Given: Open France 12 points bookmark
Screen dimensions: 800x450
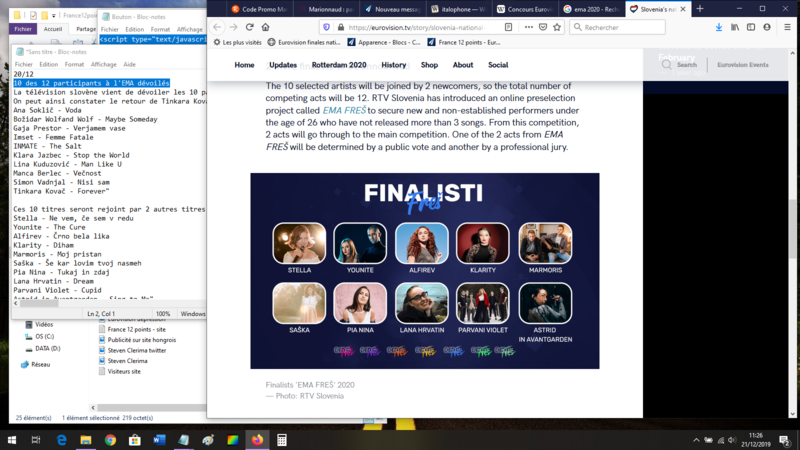Looking at the screenshot, I should 464,42.
